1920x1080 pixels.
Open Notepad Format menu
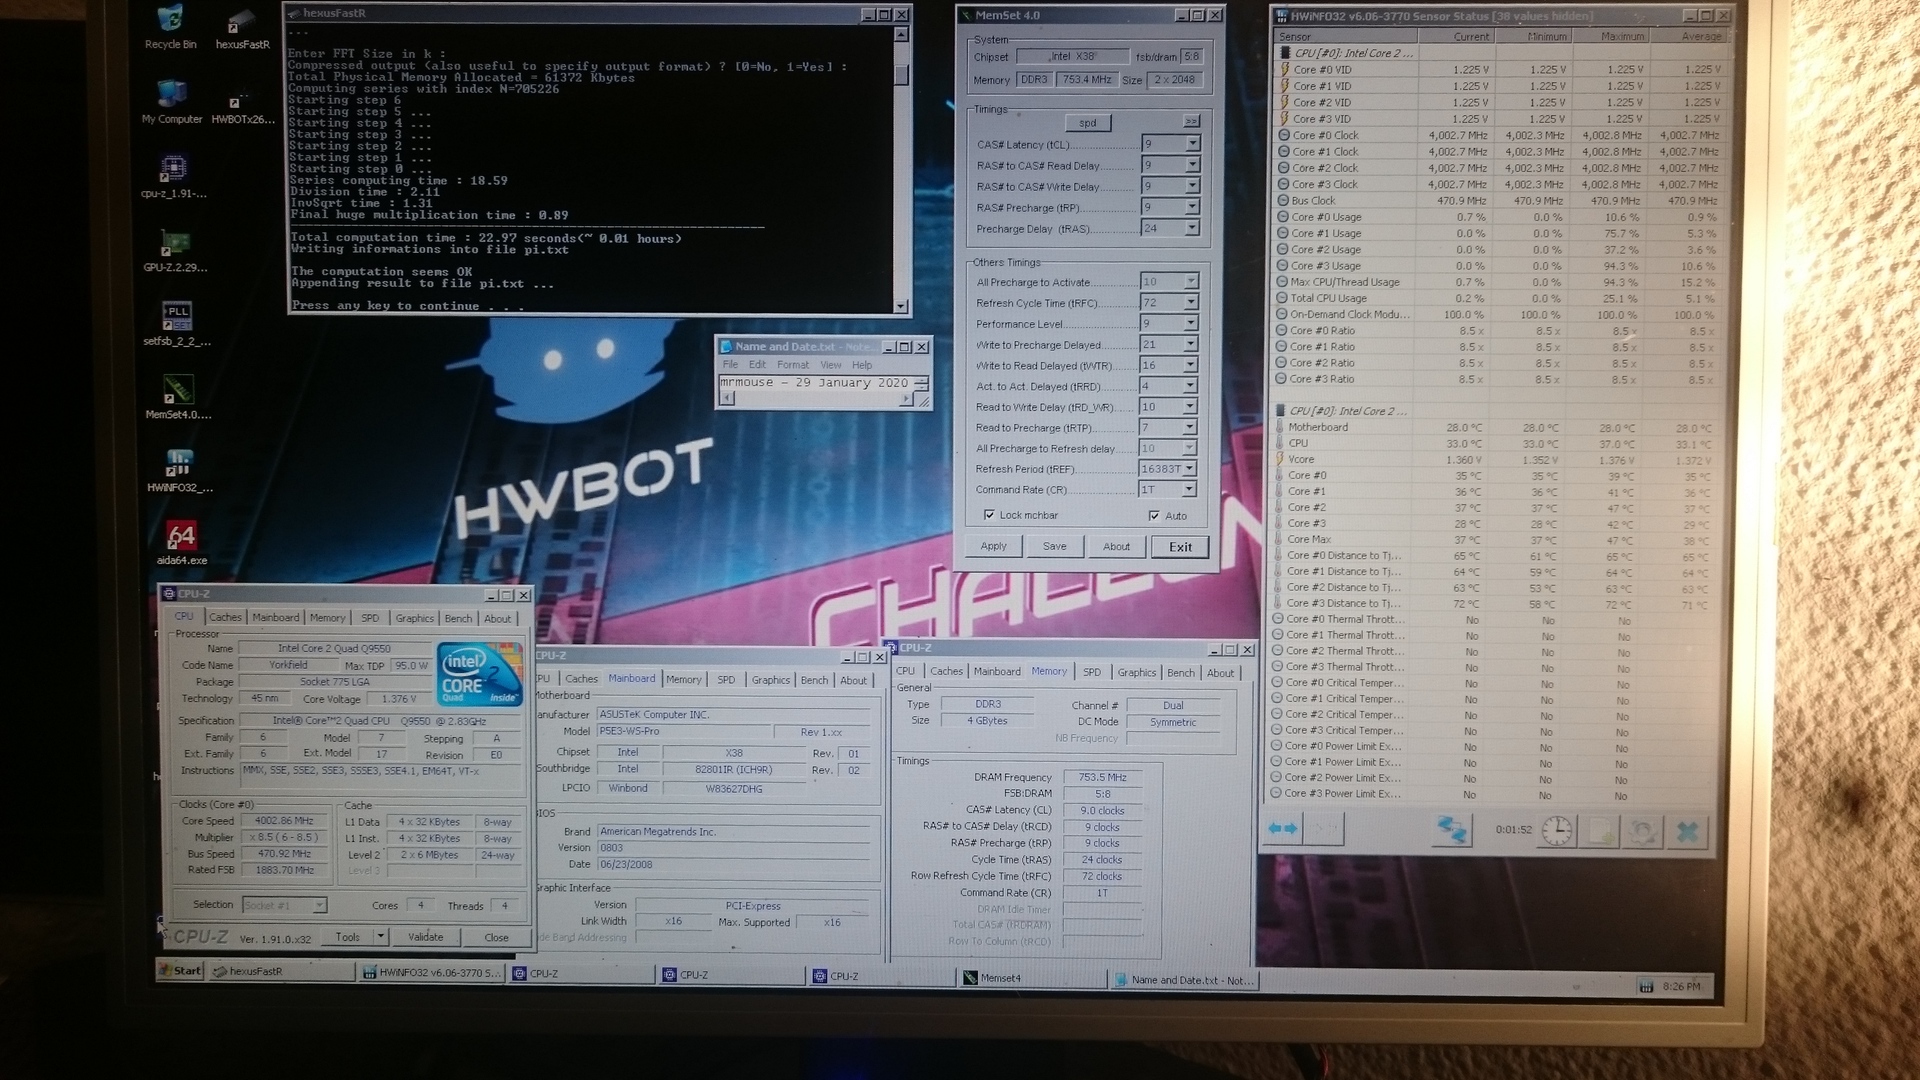[793, 365]
